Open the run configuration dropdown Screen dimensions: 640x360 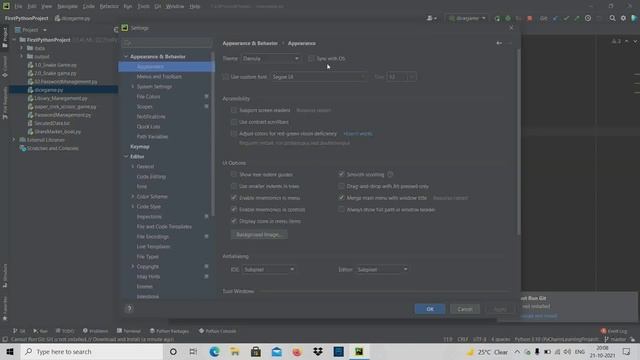pyautogui.click(x=467, y=18)
